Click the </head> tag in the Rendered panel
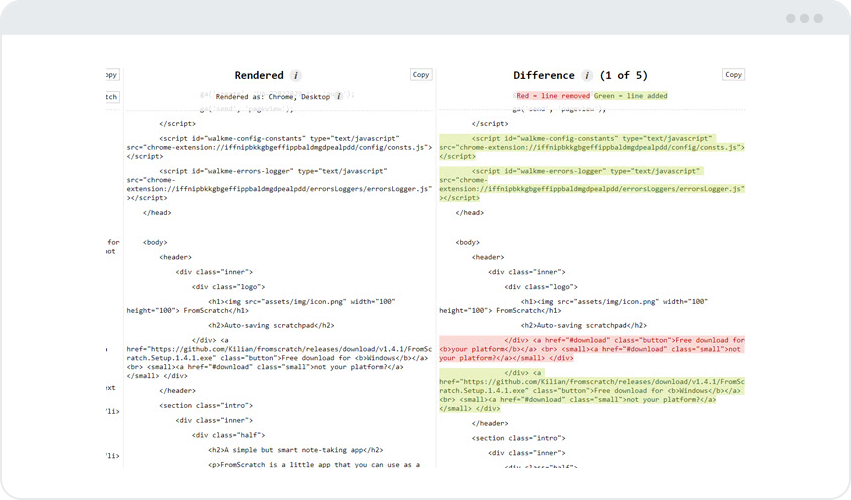The image size is (851, 500). tap(157, 213)
